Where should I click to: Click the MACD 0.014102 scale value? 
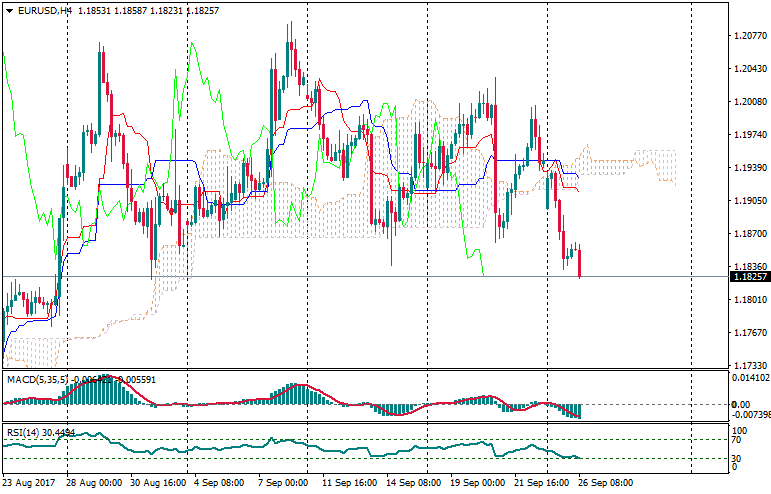click(x=749, y=378)
